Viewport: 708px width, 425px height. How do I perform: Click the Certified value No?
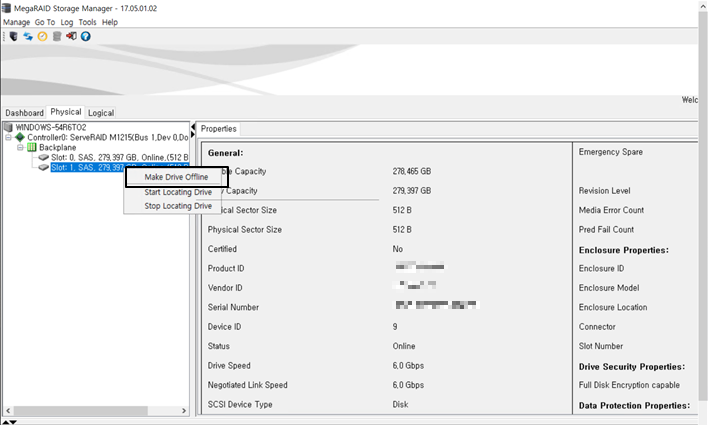(x=397, y=249)
